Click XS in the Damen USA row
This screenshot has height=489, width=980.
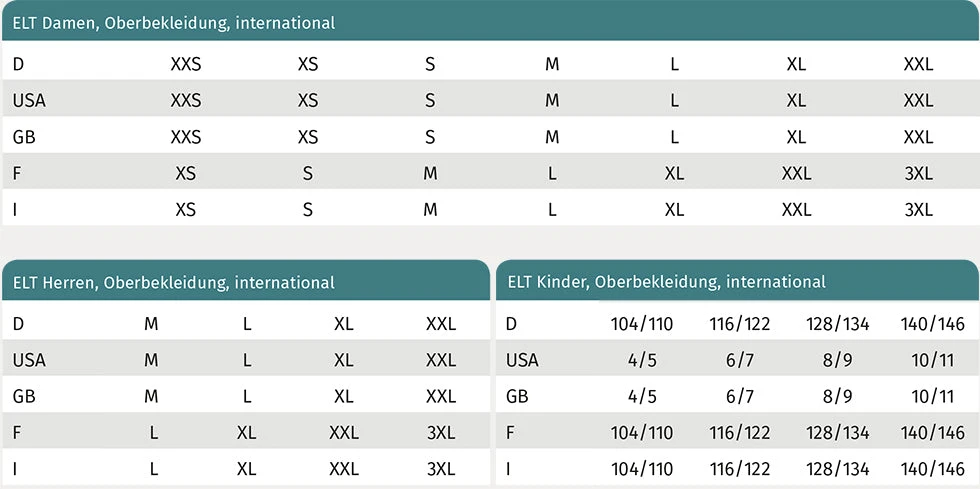(x=308, y=100)
